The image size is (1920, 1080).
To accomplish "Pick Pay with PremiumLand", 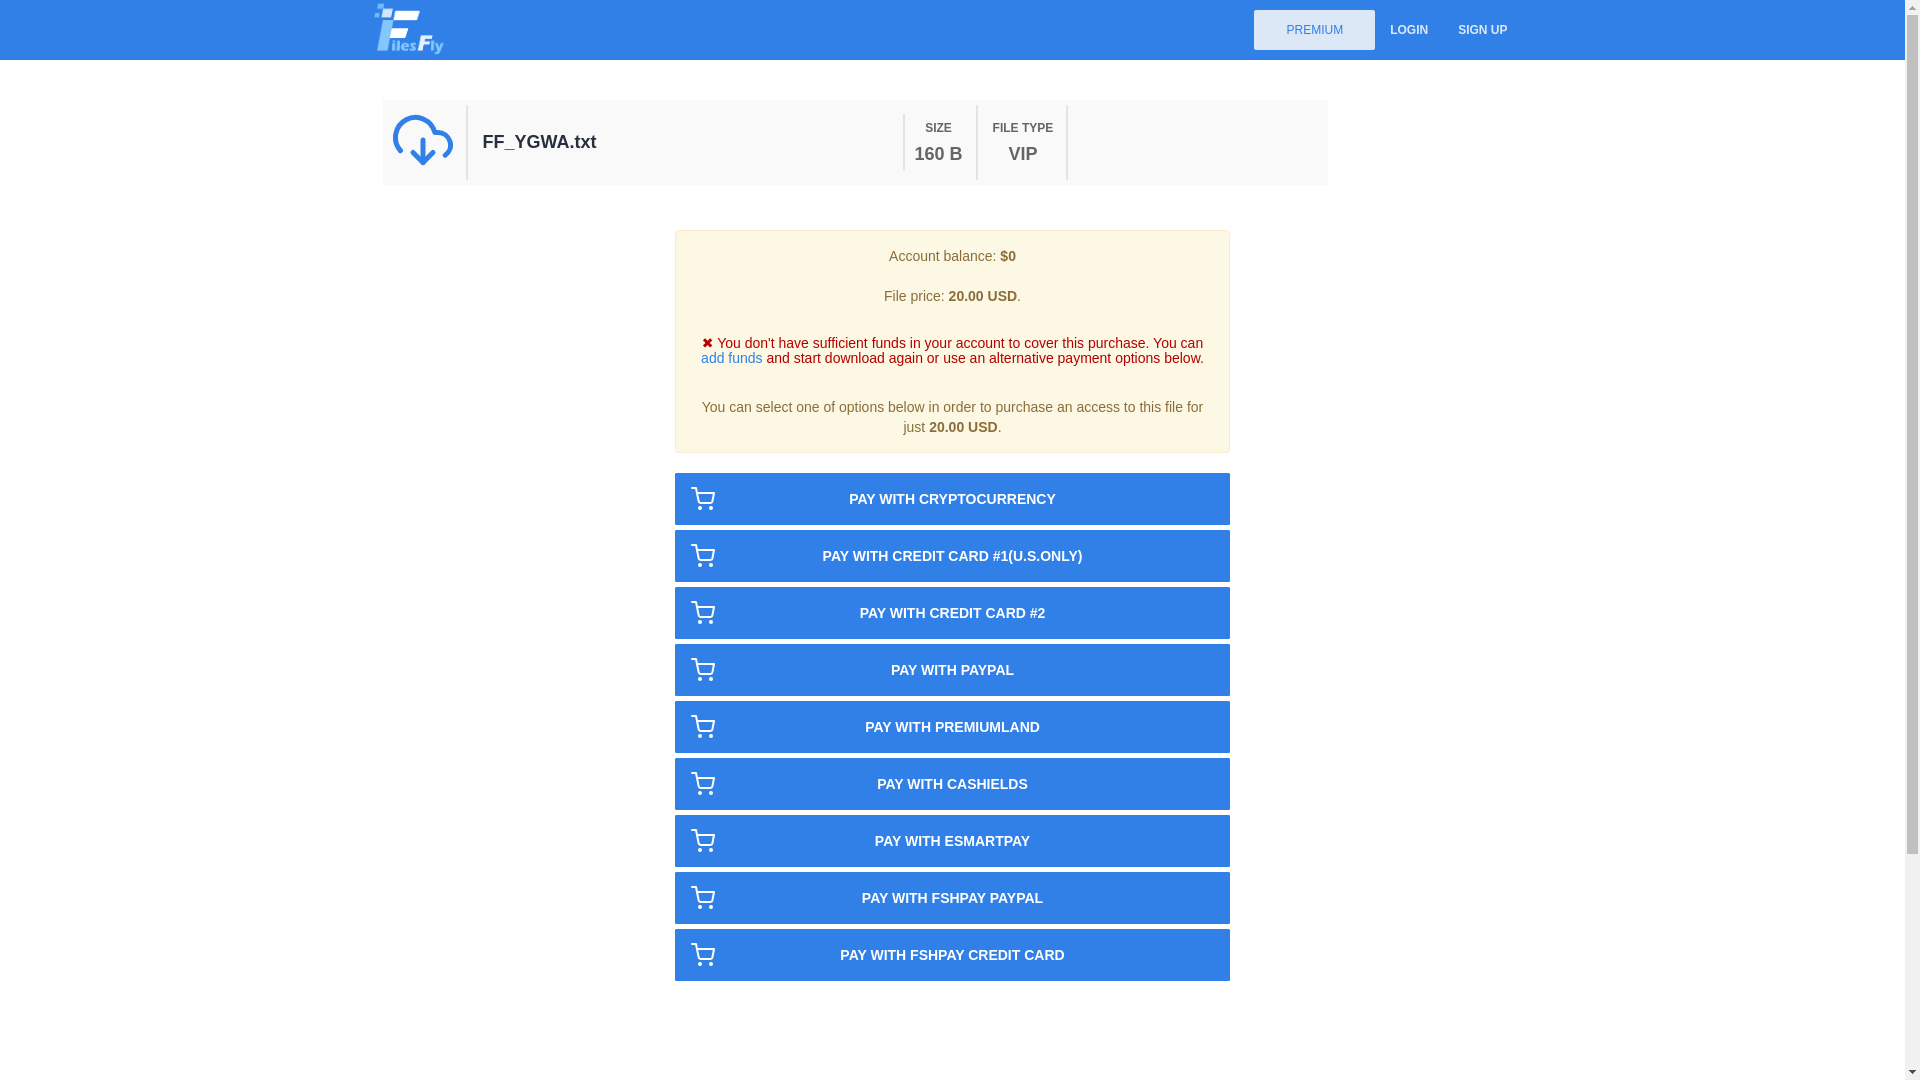I will coord(952,727).
